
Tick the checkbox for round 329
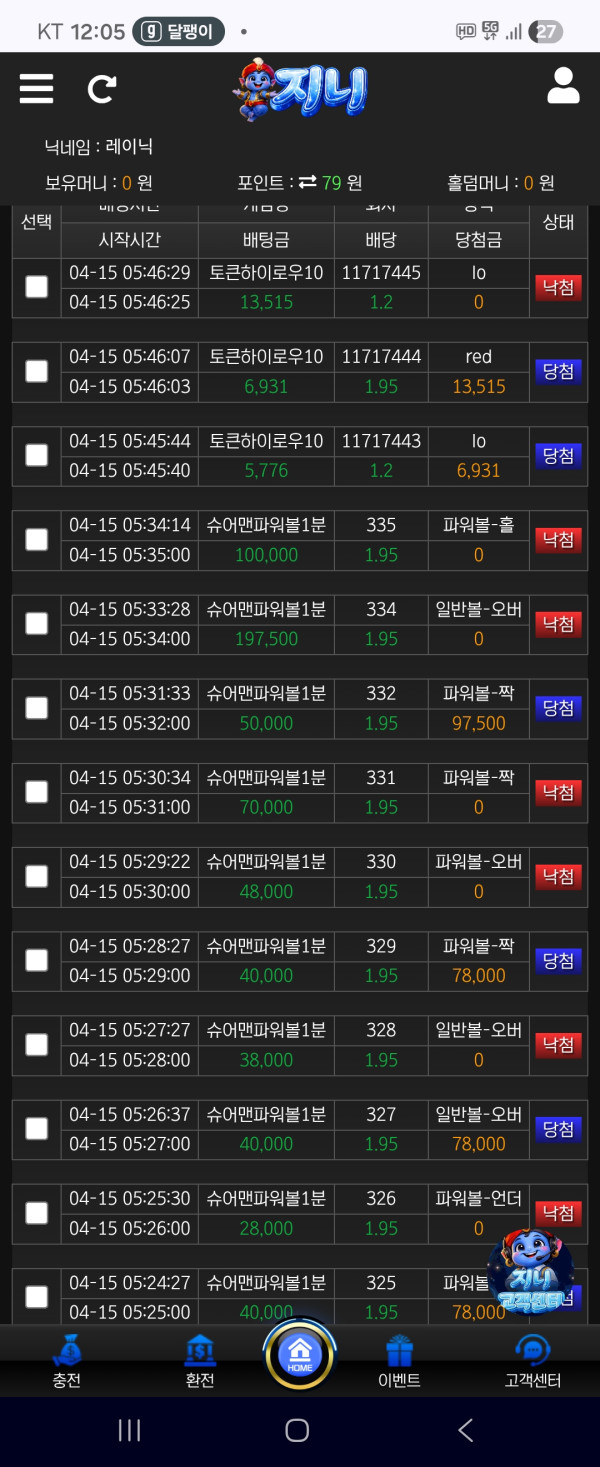36,961
